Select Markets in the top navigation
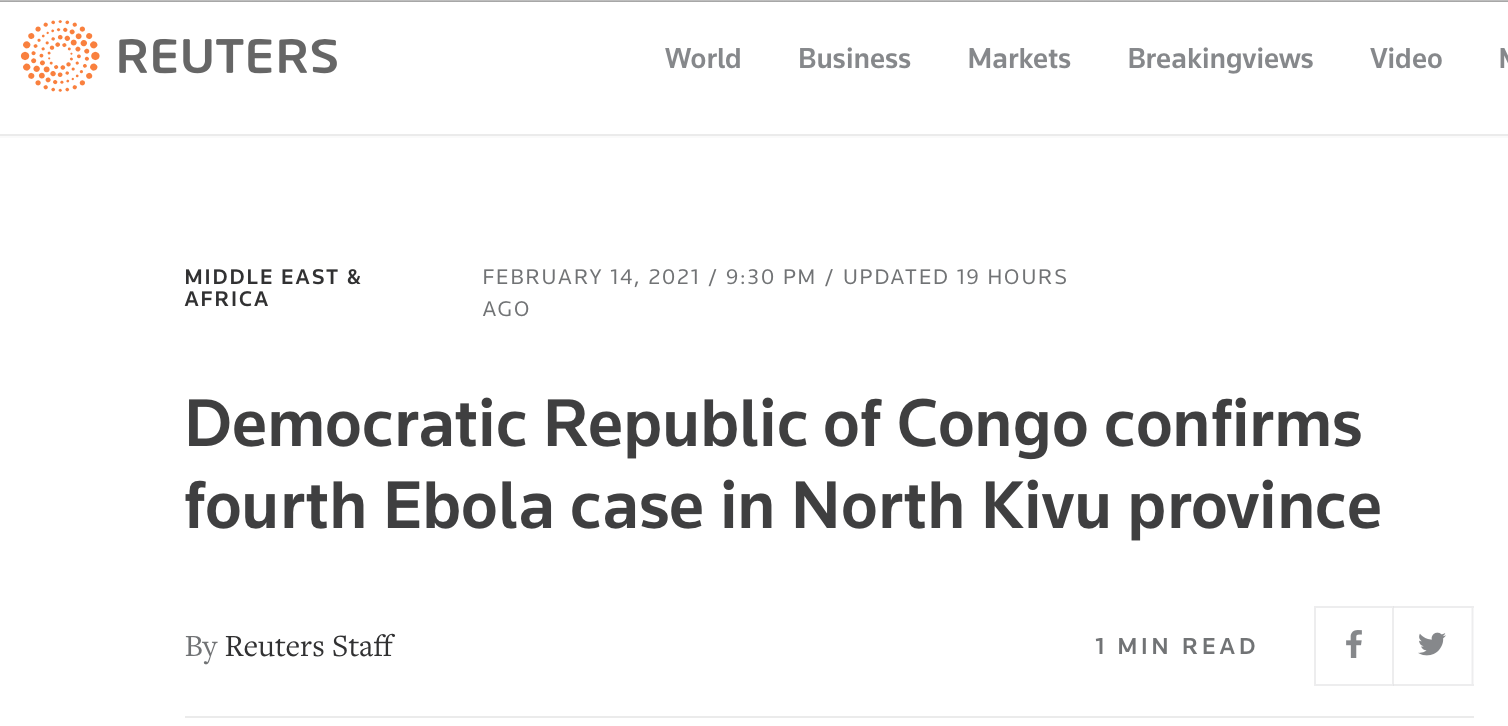 (1019, 59)
